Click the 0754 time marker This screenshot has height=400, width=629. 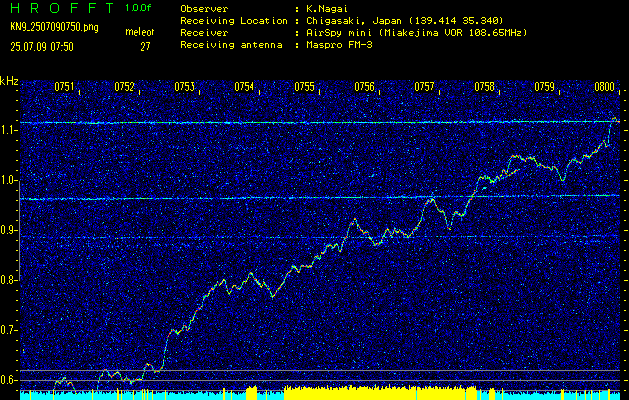click(x=244, y=87)
